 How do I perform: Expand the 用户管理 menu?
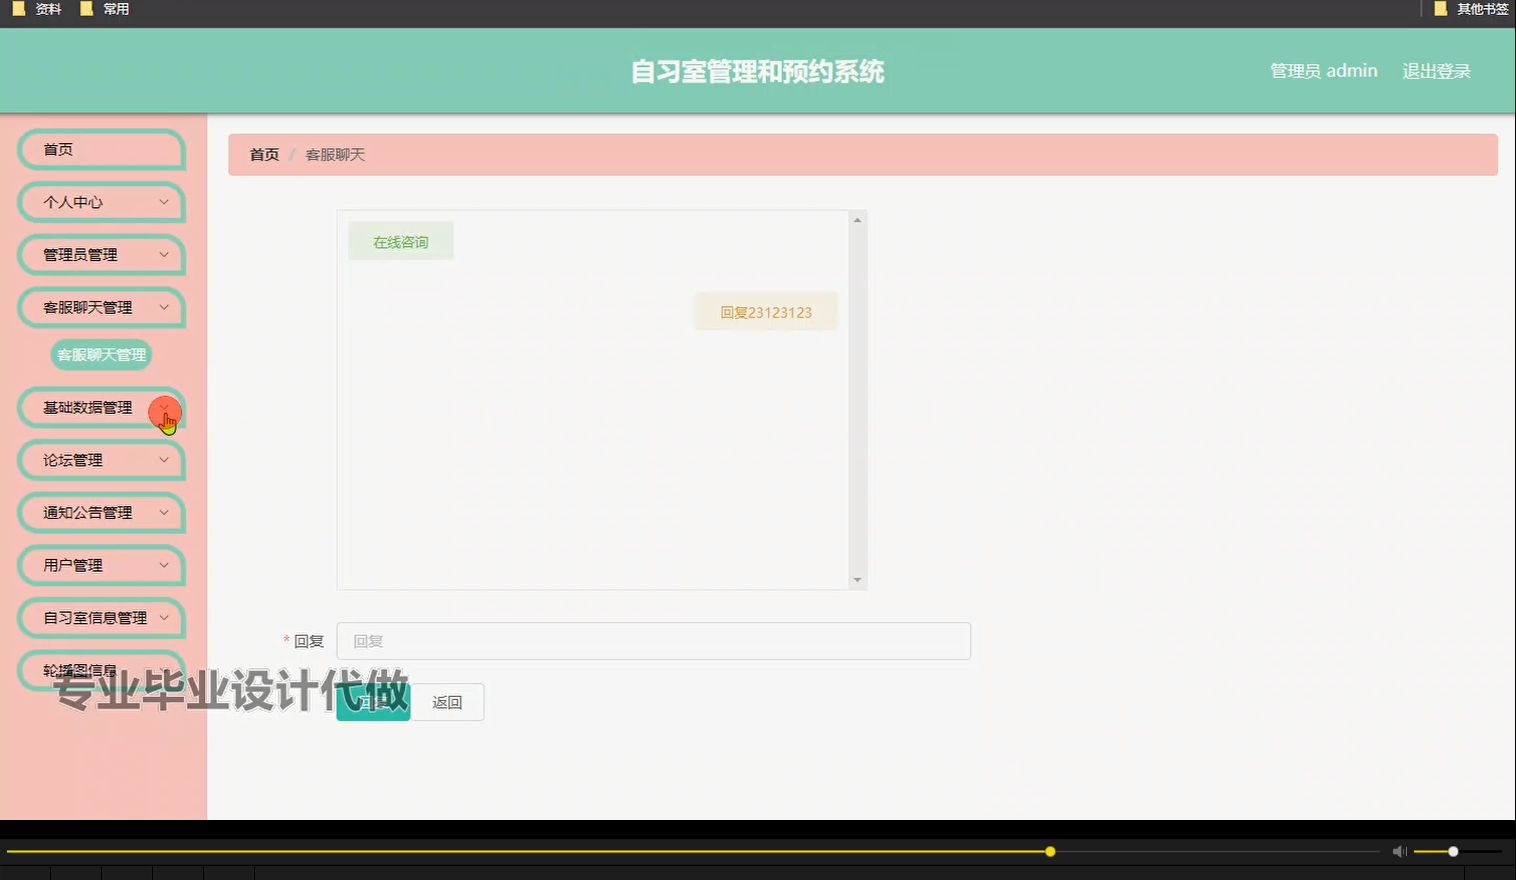pos(100,565)
